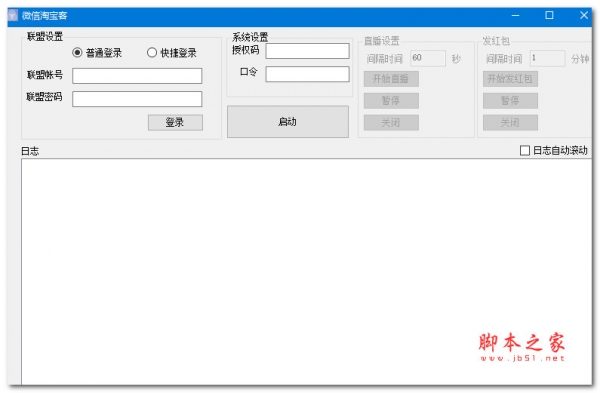Click the 开始发红包 button
The image size is (600, 393).
pos(510,79)
